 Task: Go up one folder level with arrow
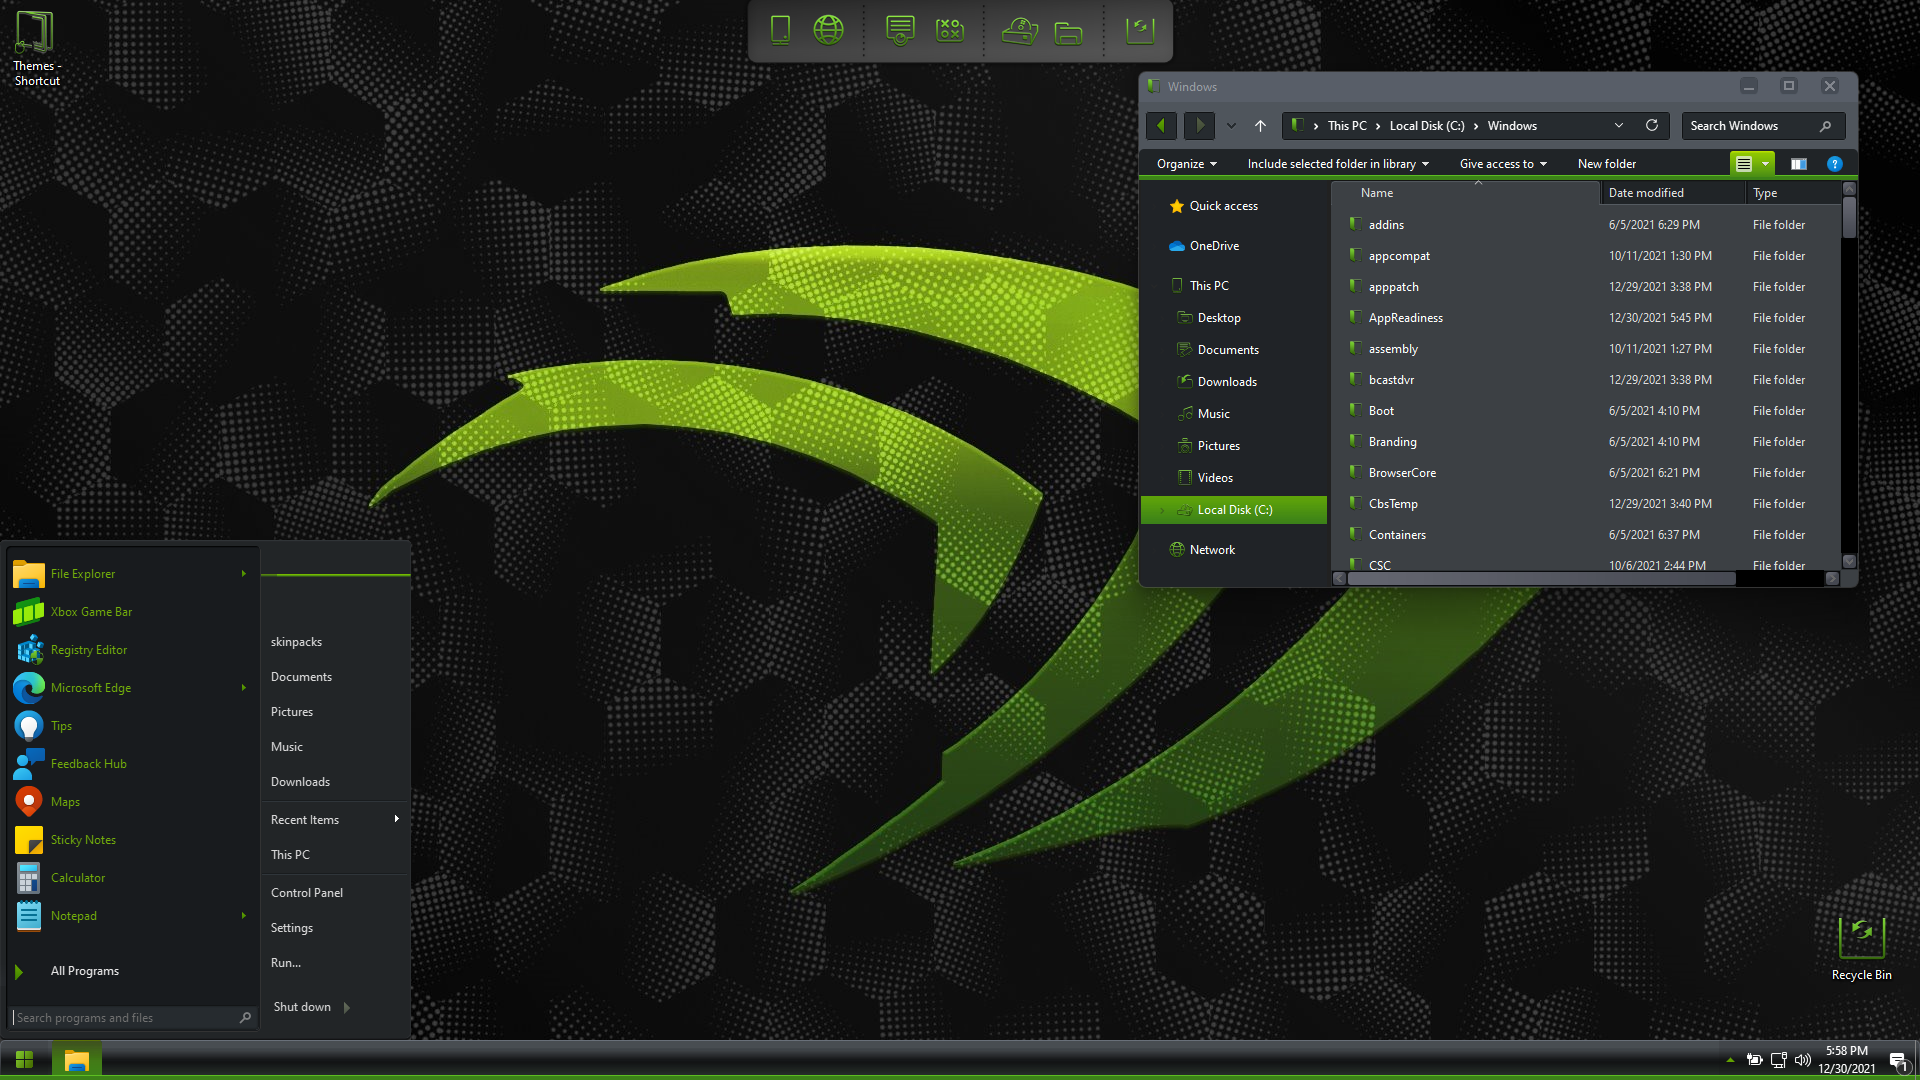click(1260, 126)
